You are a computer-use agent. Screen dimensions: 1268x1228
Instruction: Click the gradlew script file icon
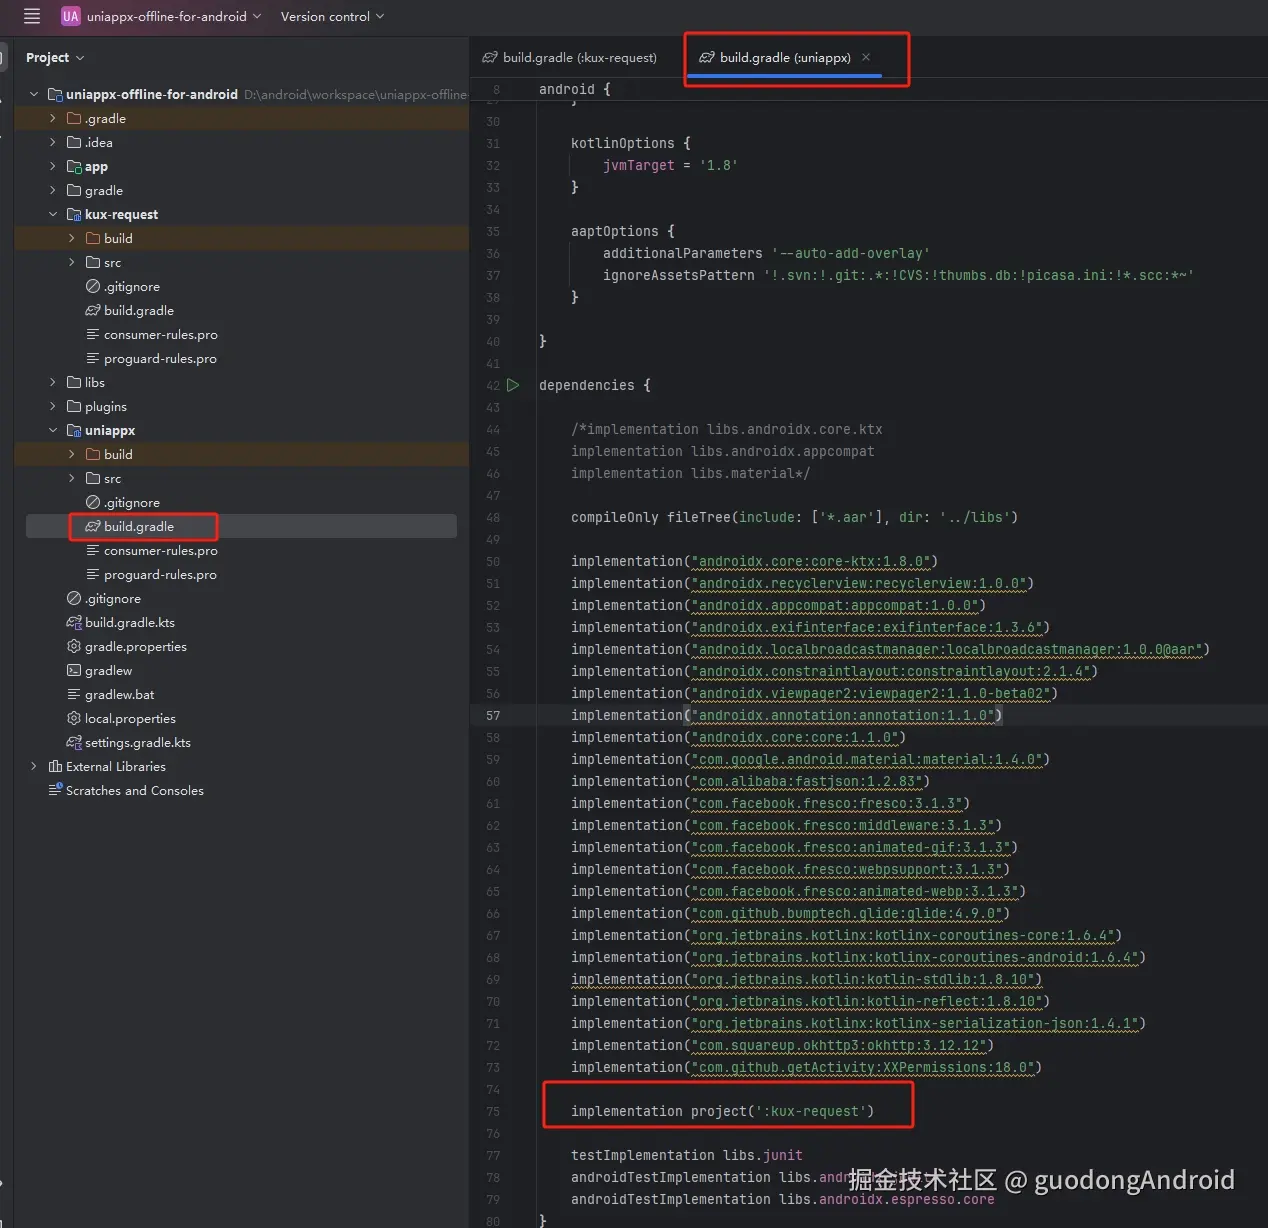74,670
